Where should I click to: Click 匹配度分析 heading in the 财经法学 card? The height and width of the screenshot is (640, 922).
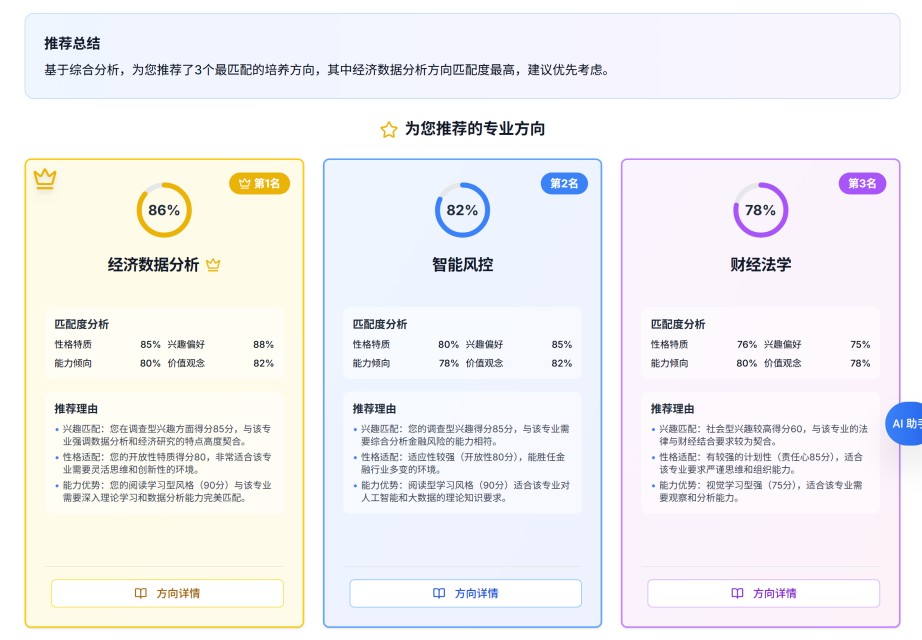click(x=678, y=324)
